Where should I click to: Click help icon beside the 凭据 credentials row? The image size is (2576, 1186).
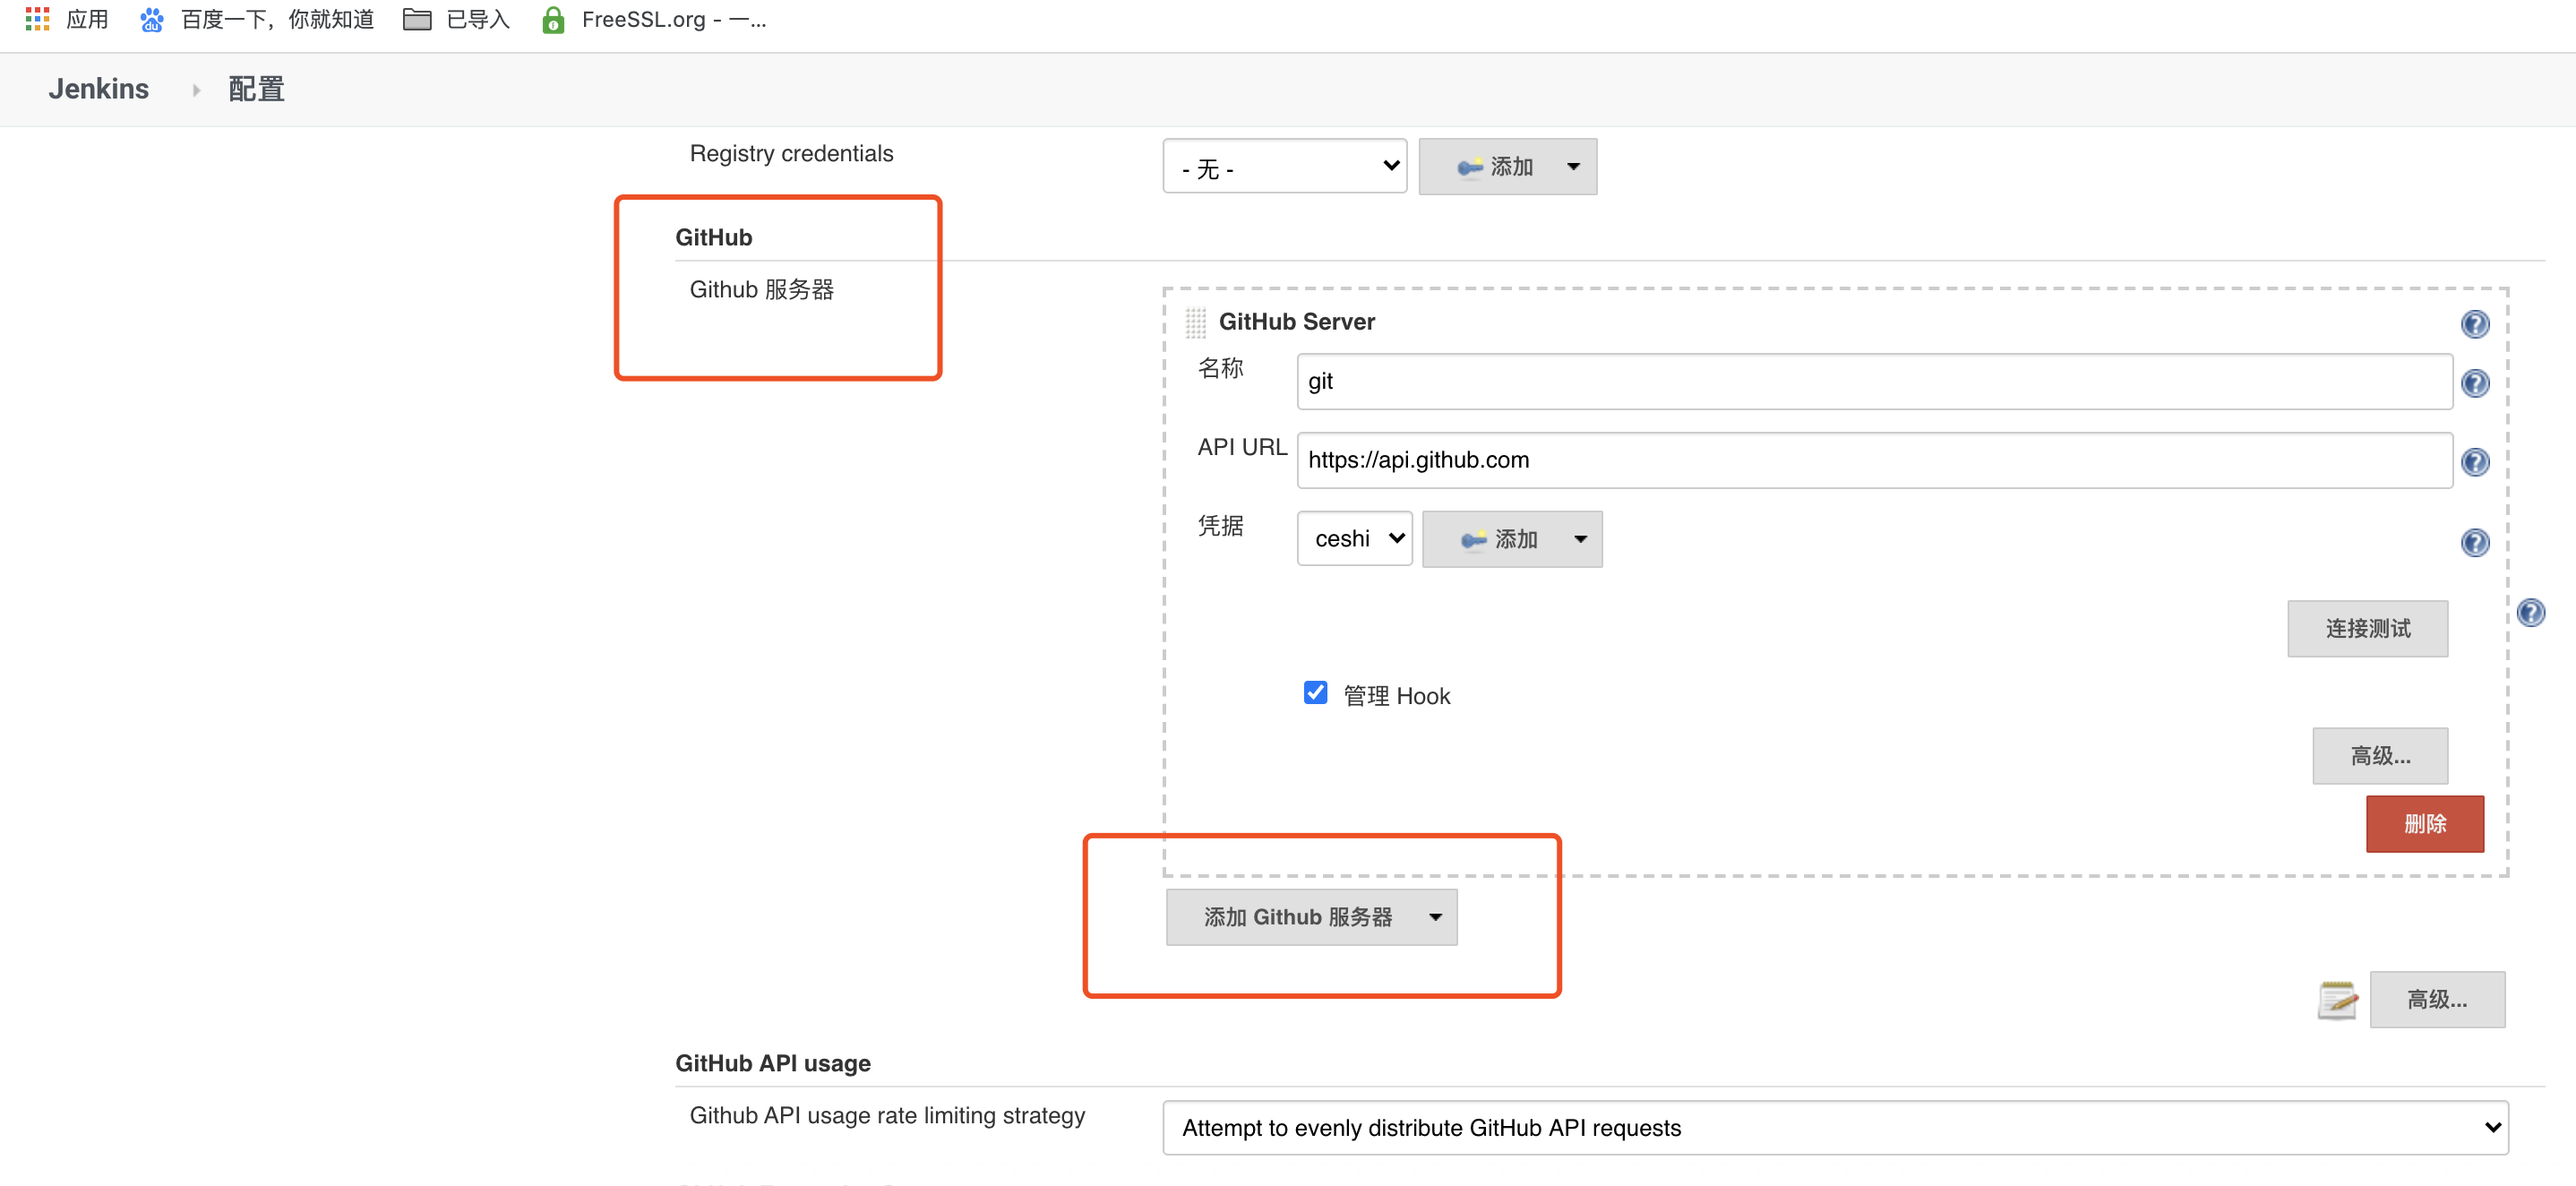[x=2474, y=542]
